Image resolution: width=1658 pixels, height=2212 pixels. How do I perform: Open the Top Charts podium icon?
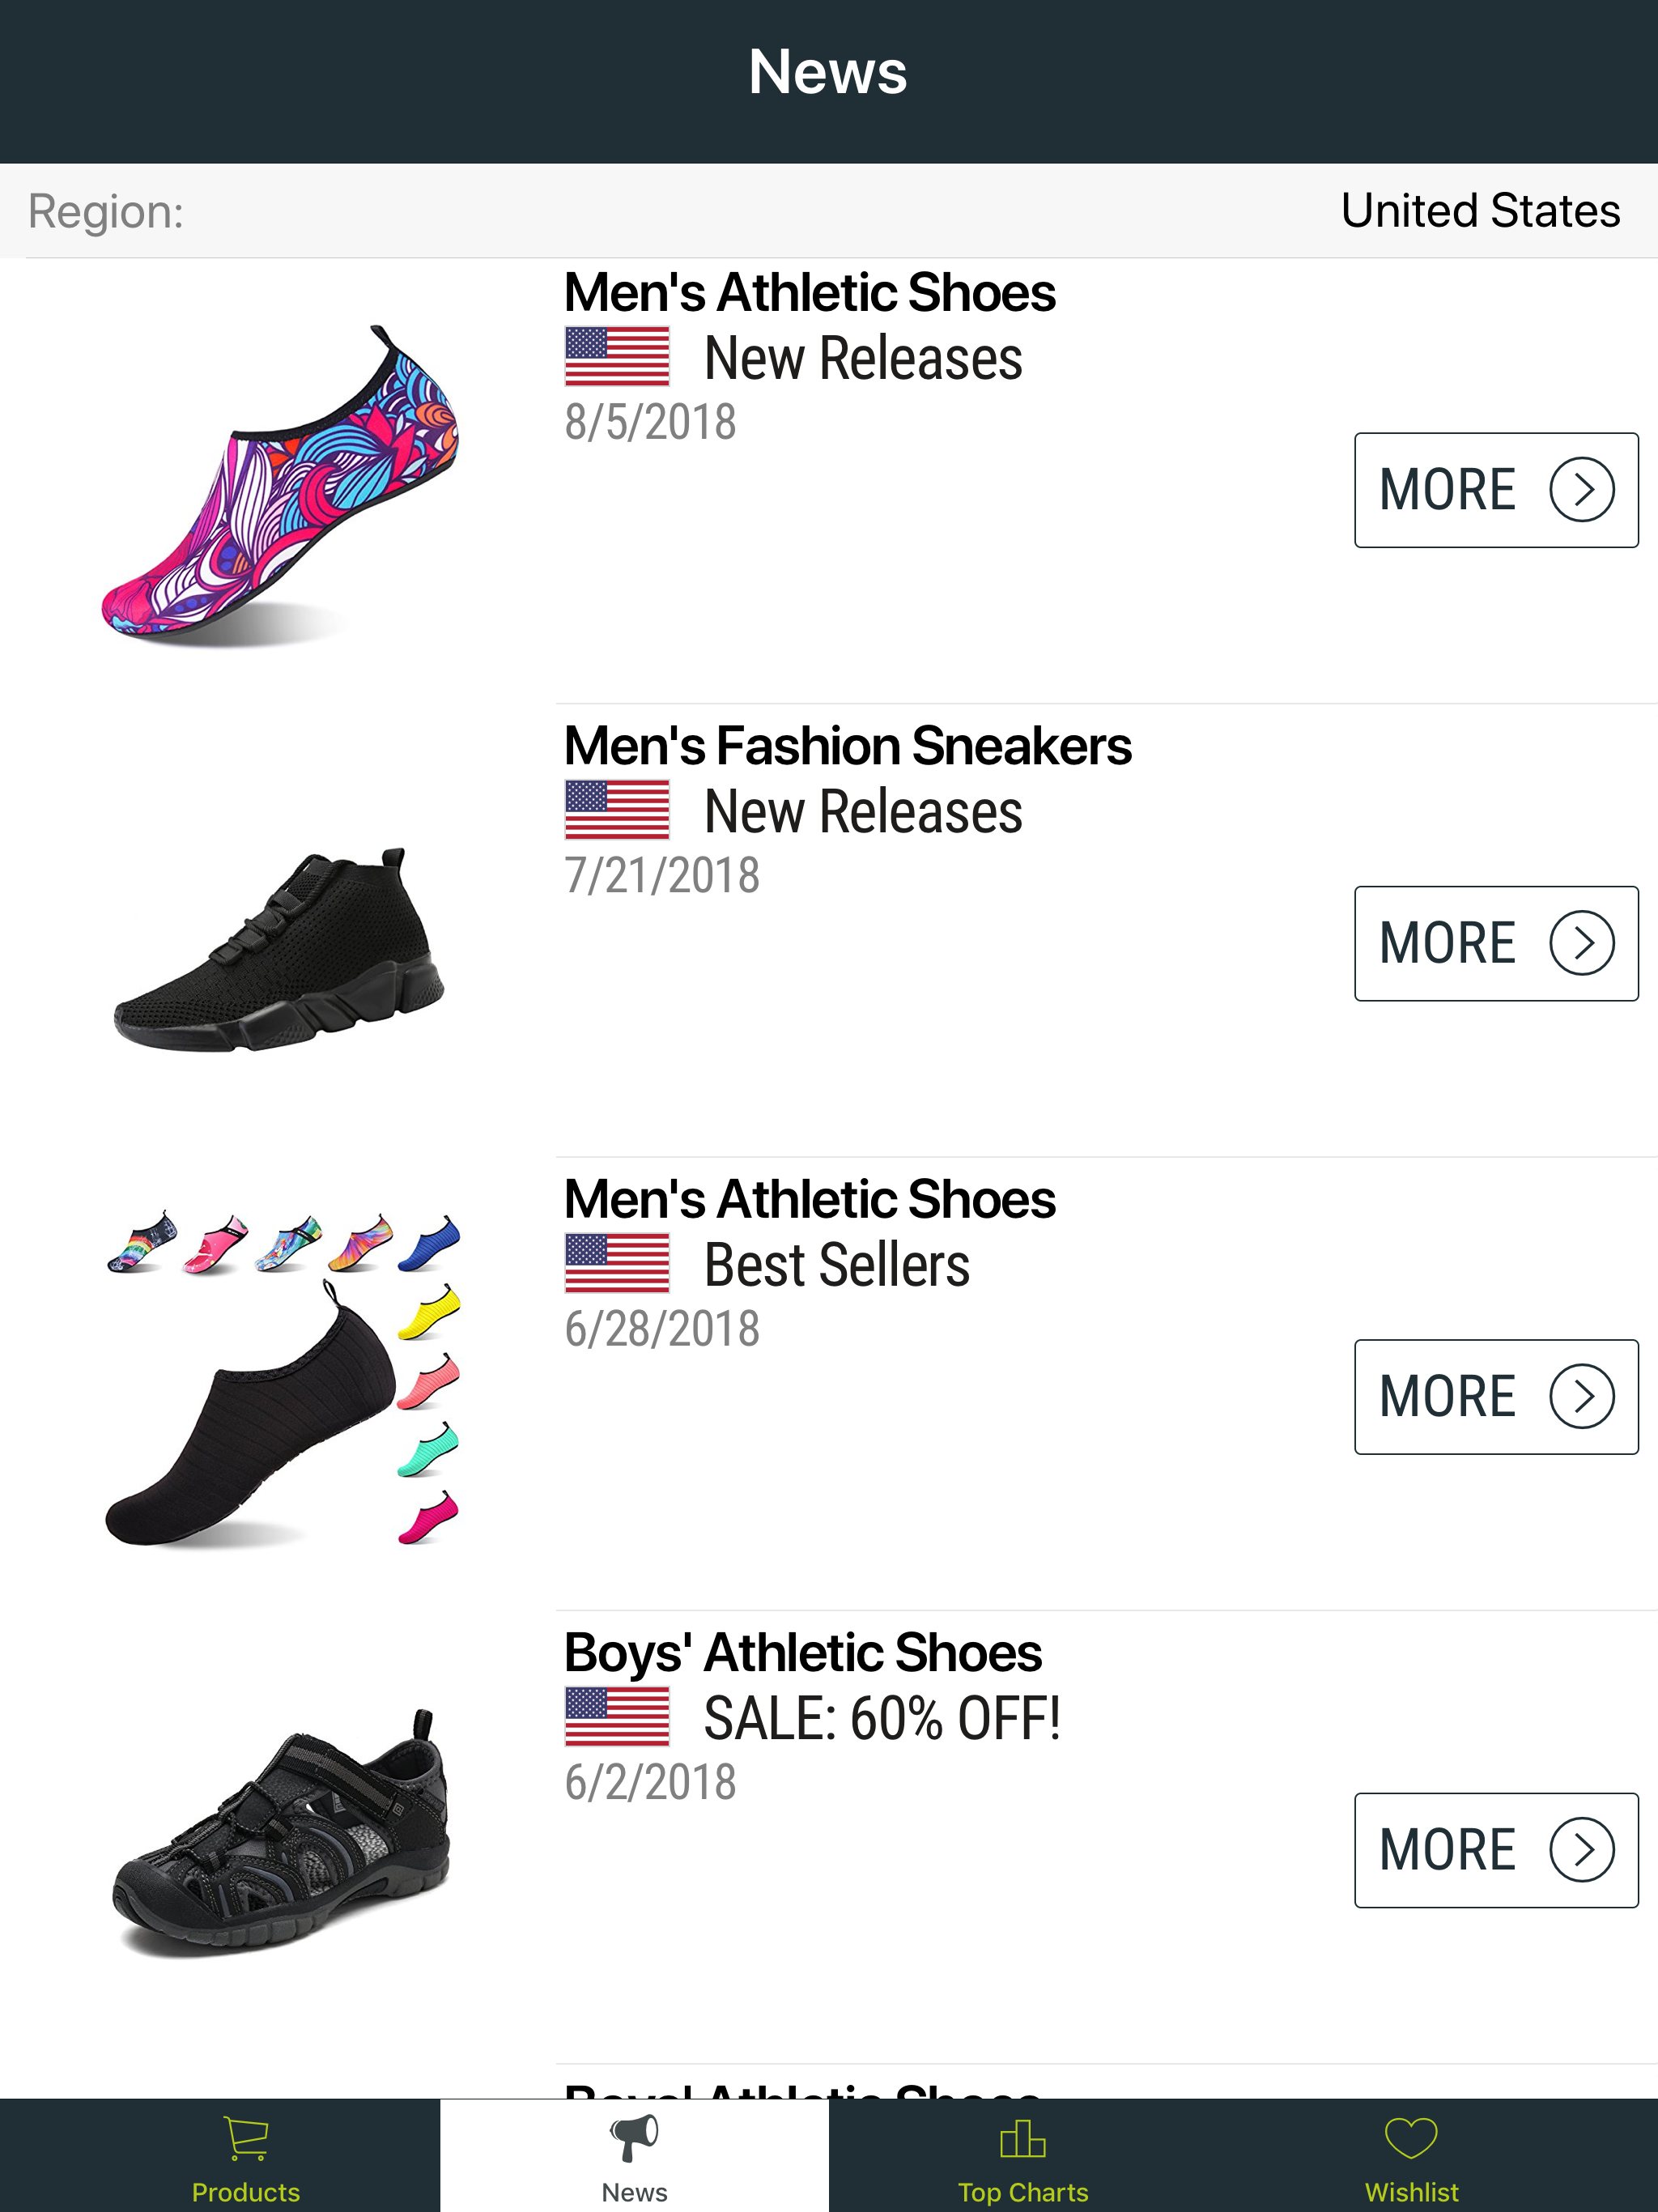pyautogui.click(x=1022, y=2138)
